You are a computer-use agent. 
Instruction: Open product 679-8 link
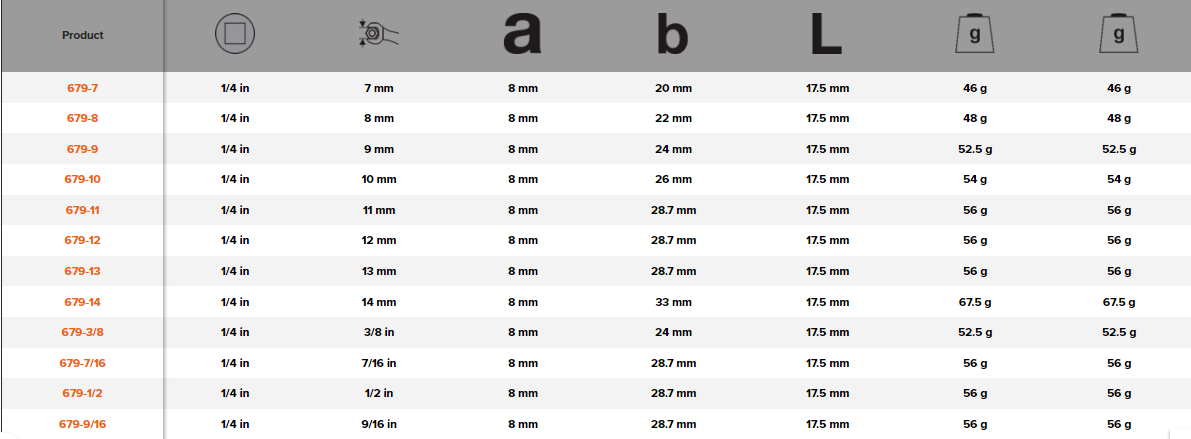pos(83,118)
